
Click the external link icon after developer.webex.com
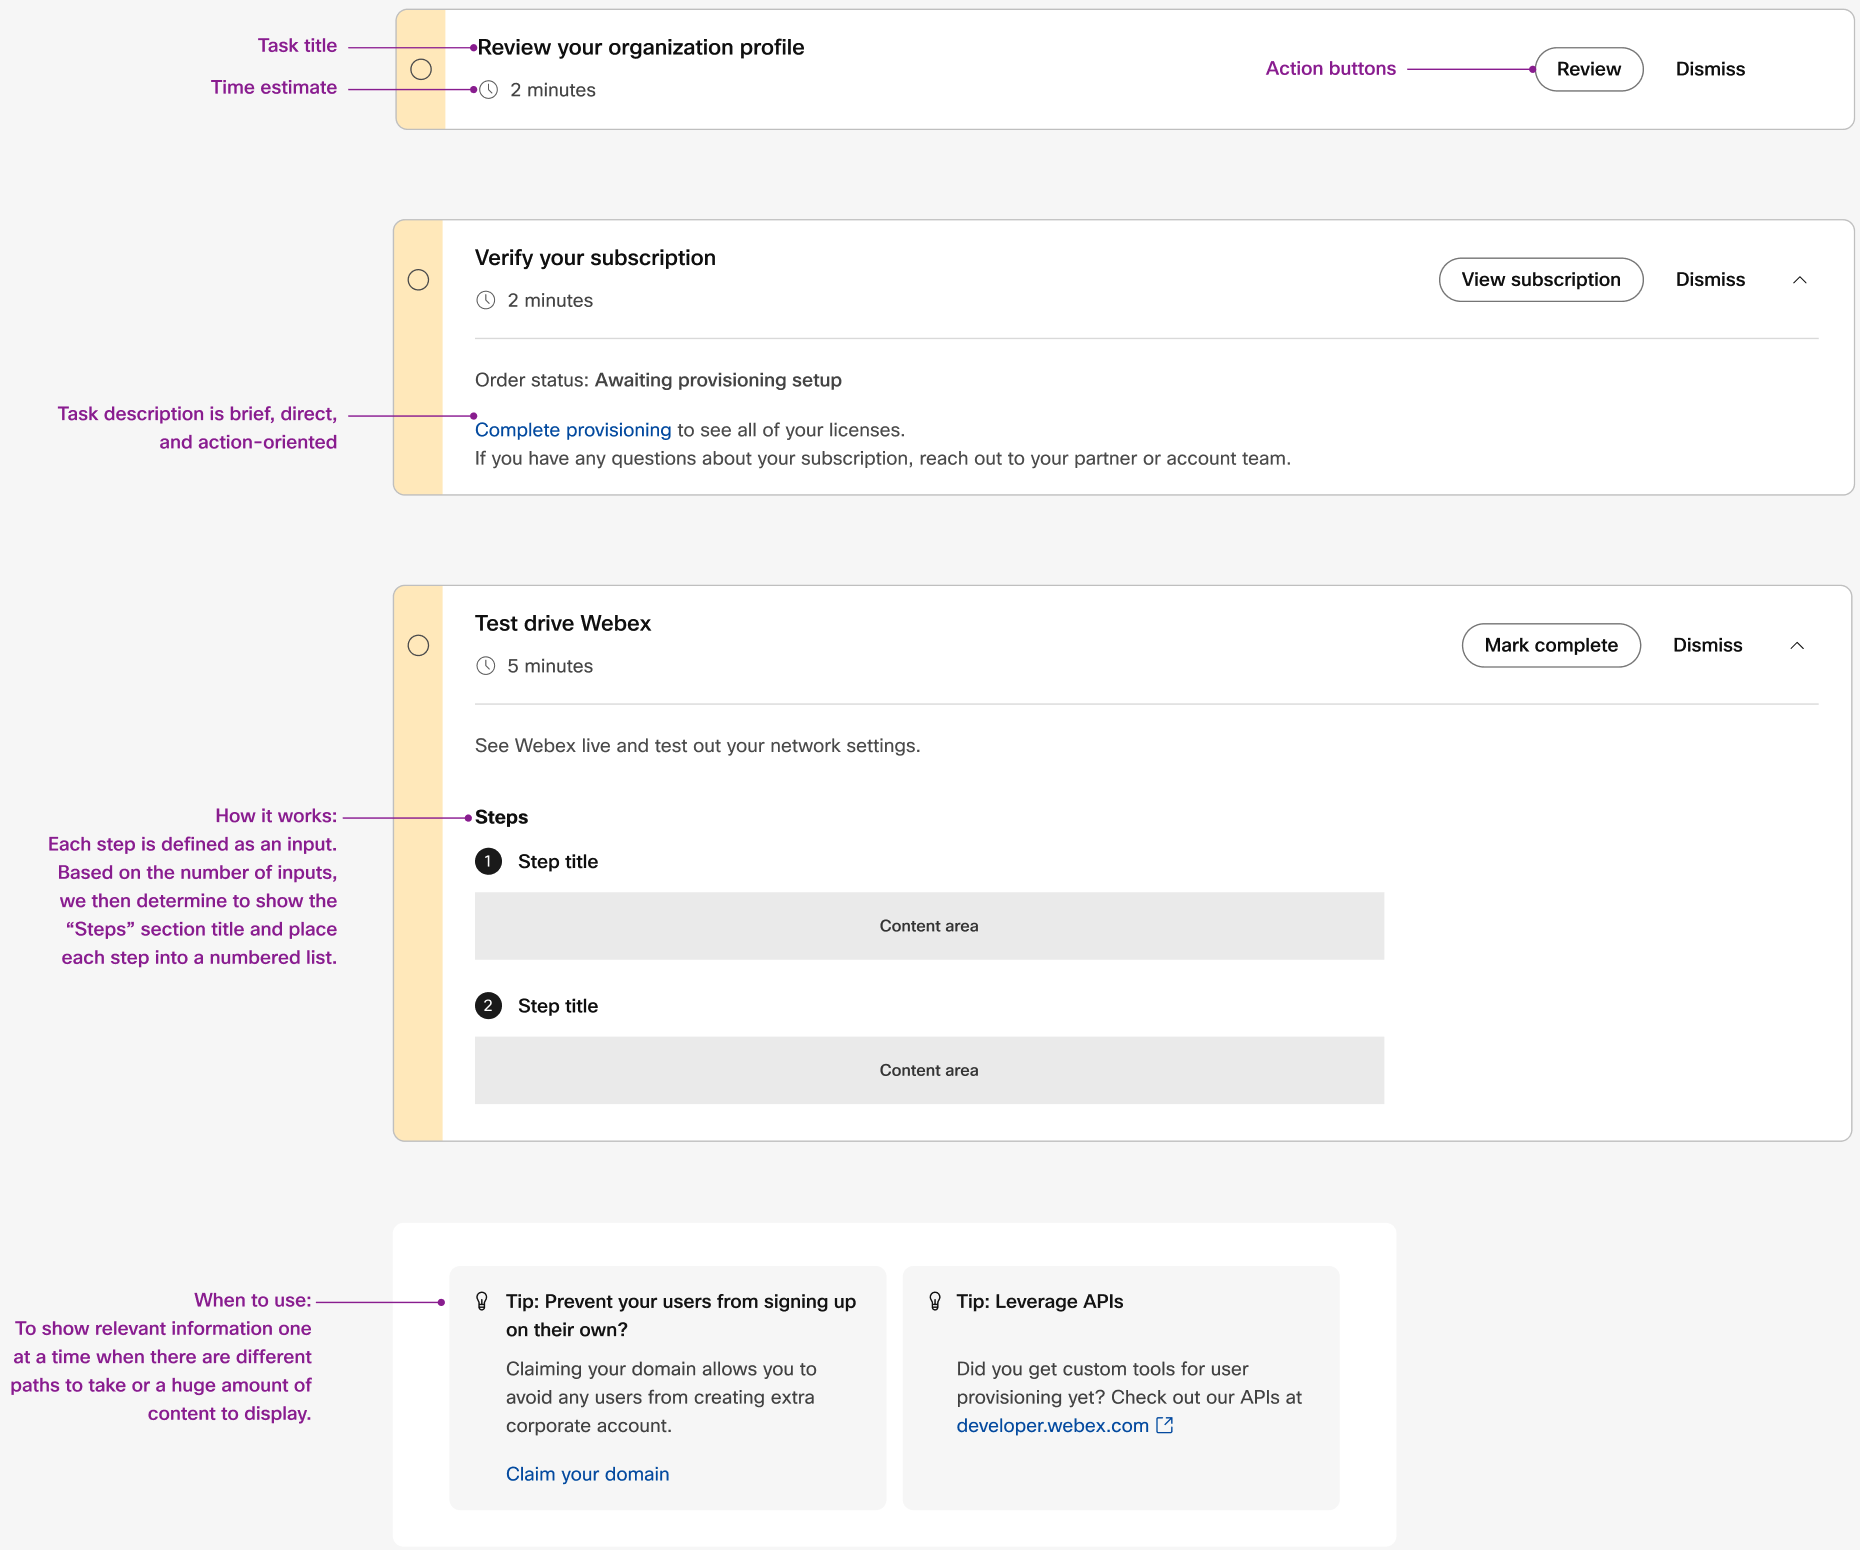click(1165, 1425)
